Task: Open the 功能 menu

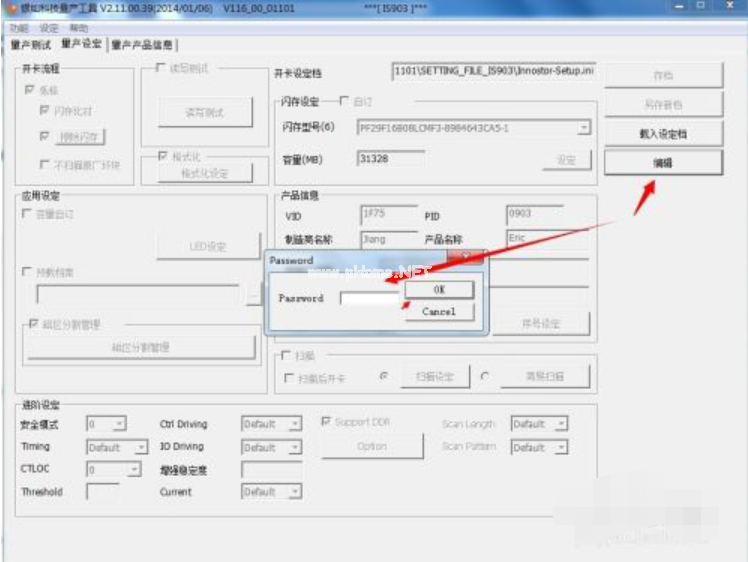Action: [19, 29]
